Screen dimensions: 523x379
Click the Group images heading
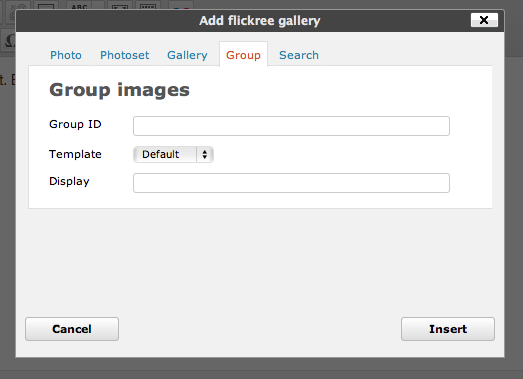(x=119, y=90)
